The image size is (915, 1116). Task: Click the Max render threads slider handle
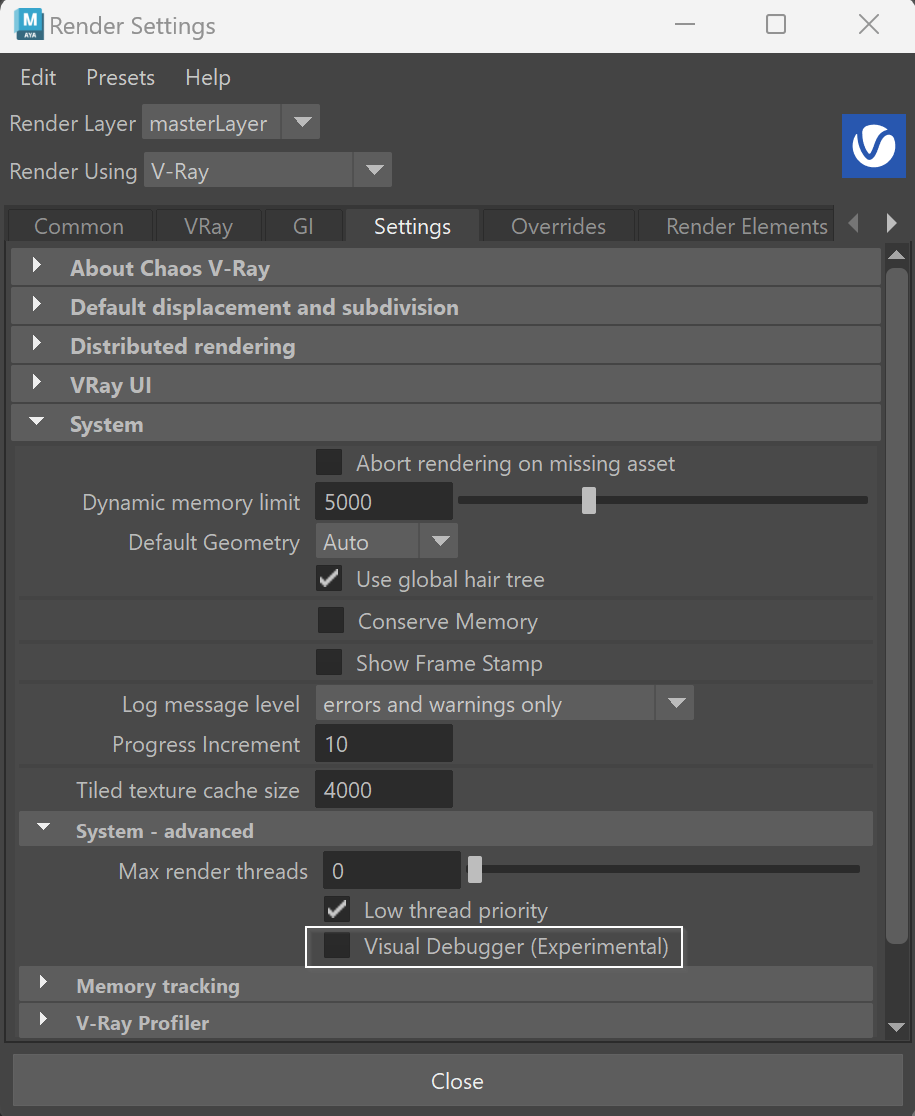(475, 869)
